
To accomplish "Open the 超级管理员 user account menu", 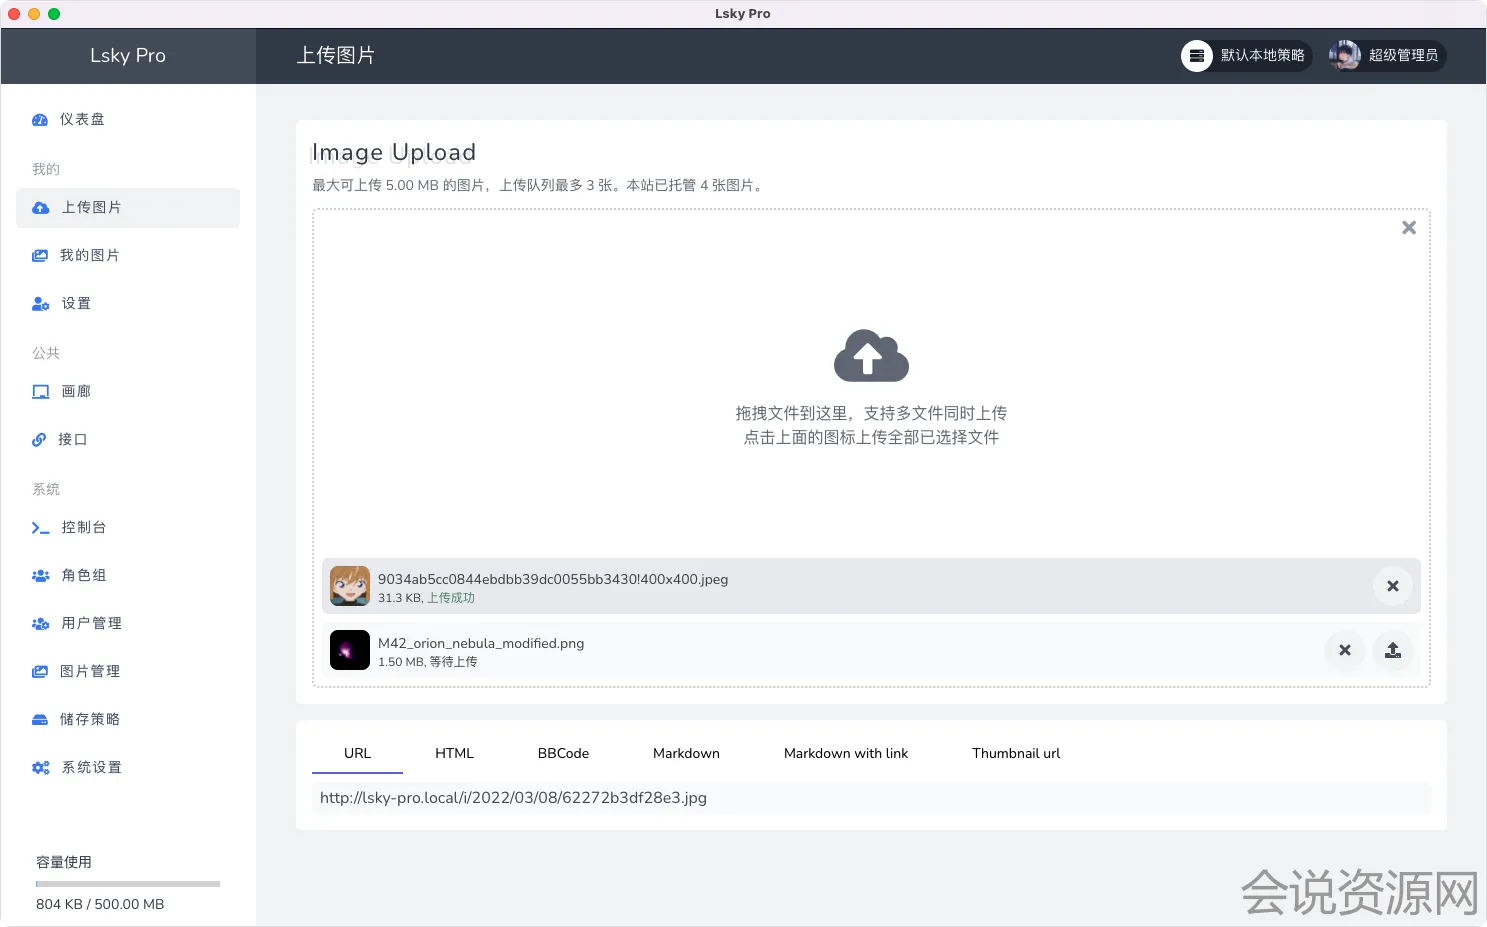I will point(1387,56).
